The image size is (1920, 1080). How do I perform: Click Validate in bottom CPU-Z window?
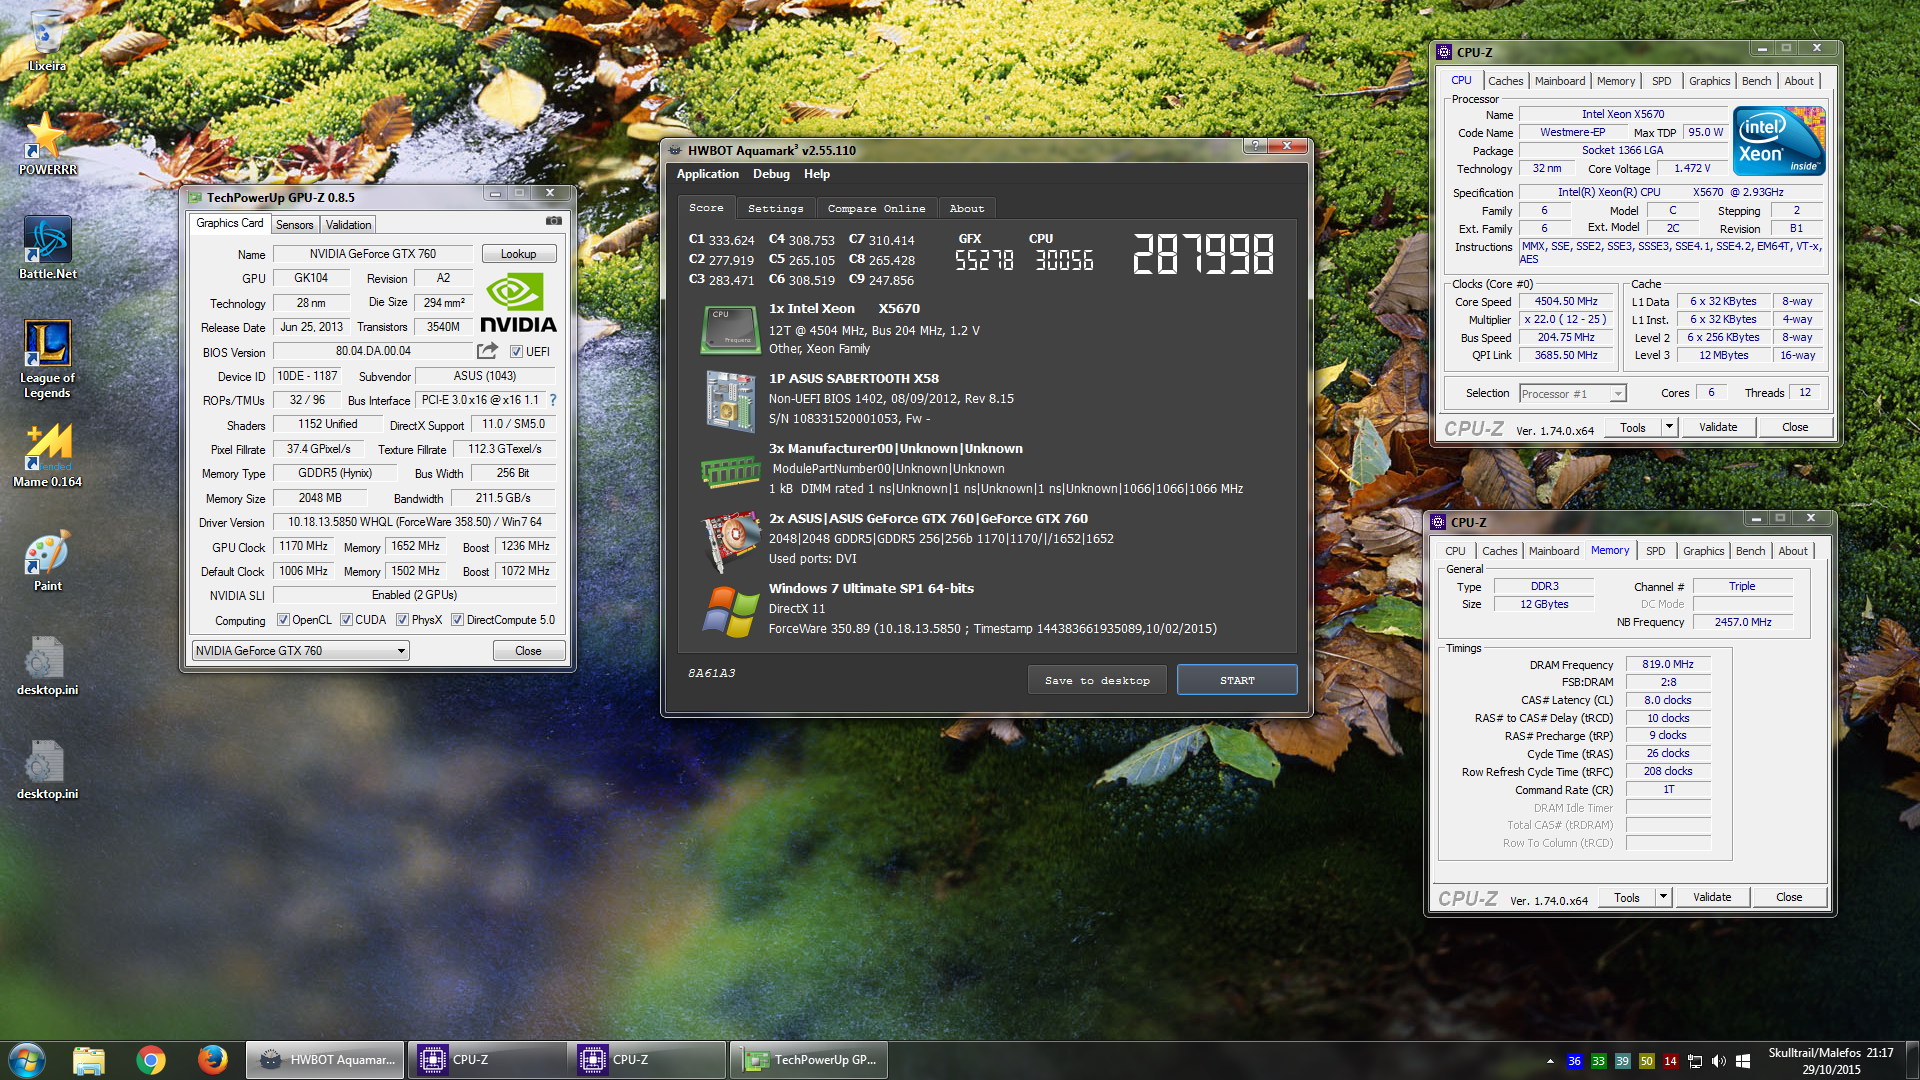(1712, 897)
